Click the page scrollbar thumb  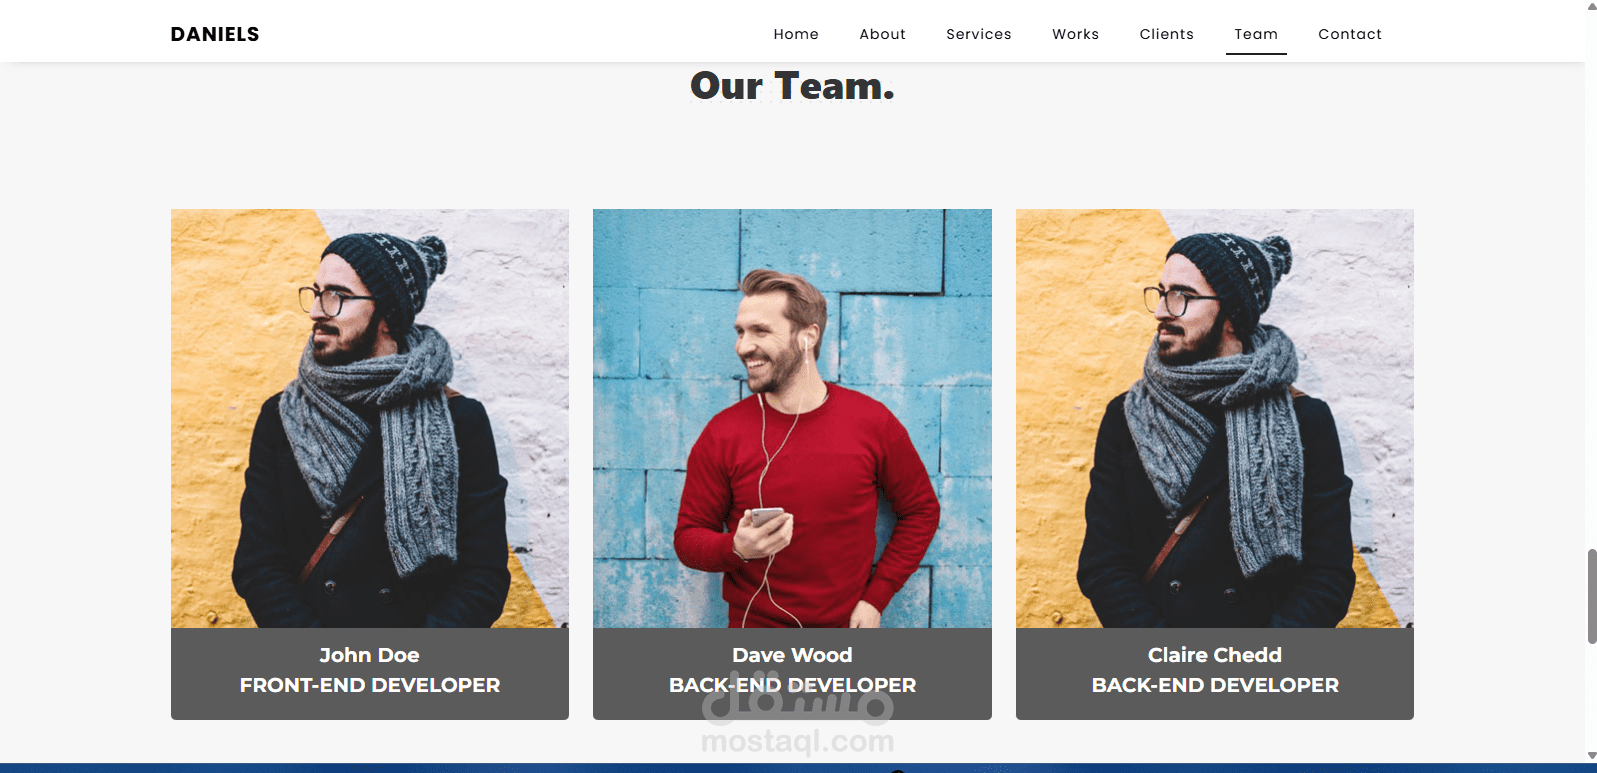coord(1592,596)
